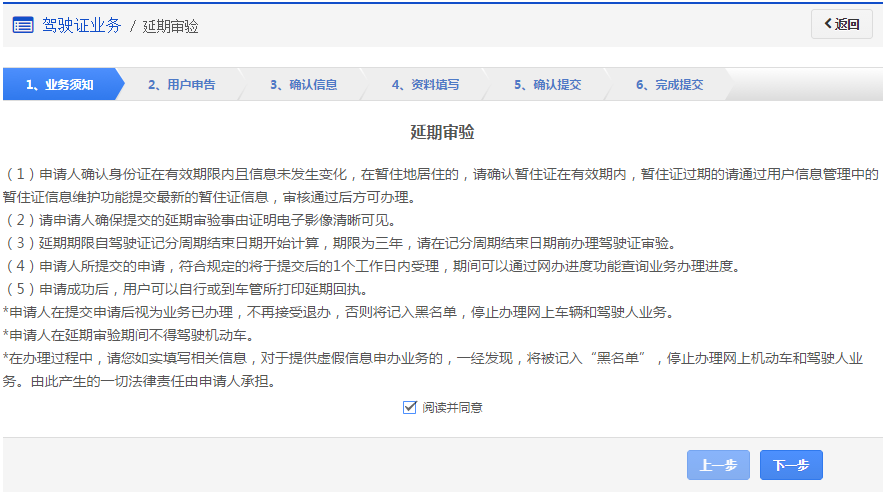This screenshot has height=493, width=885.
Task: Proceed with the 下一步 button
Action: coord(791,465)
